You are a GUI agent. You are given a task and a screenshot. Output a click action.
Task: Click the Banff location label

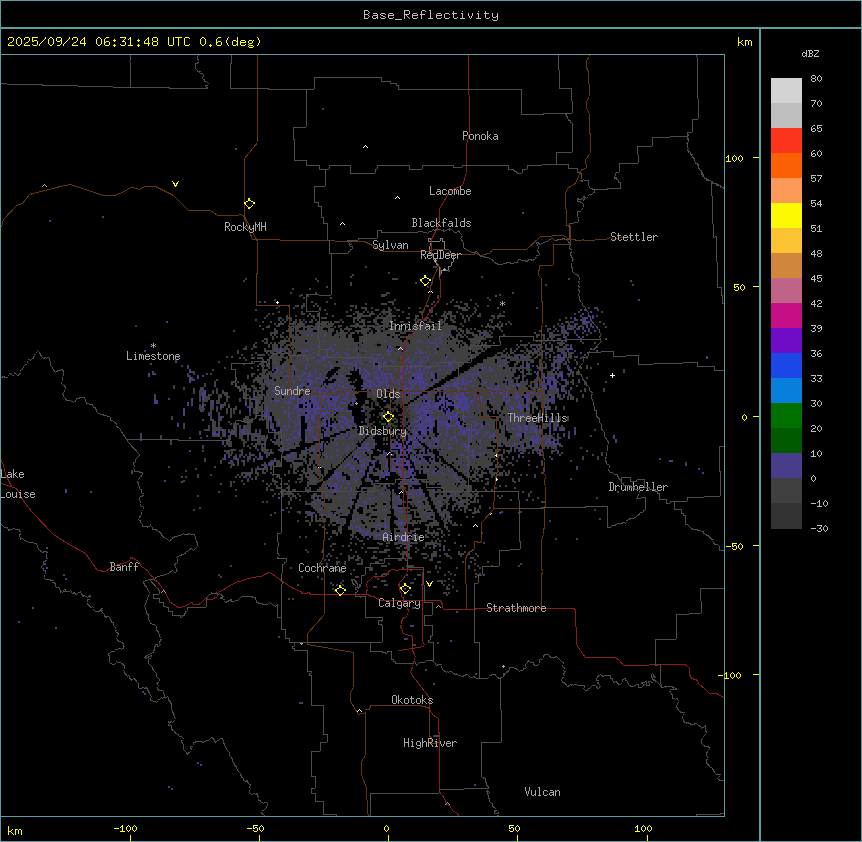point(124,567)
